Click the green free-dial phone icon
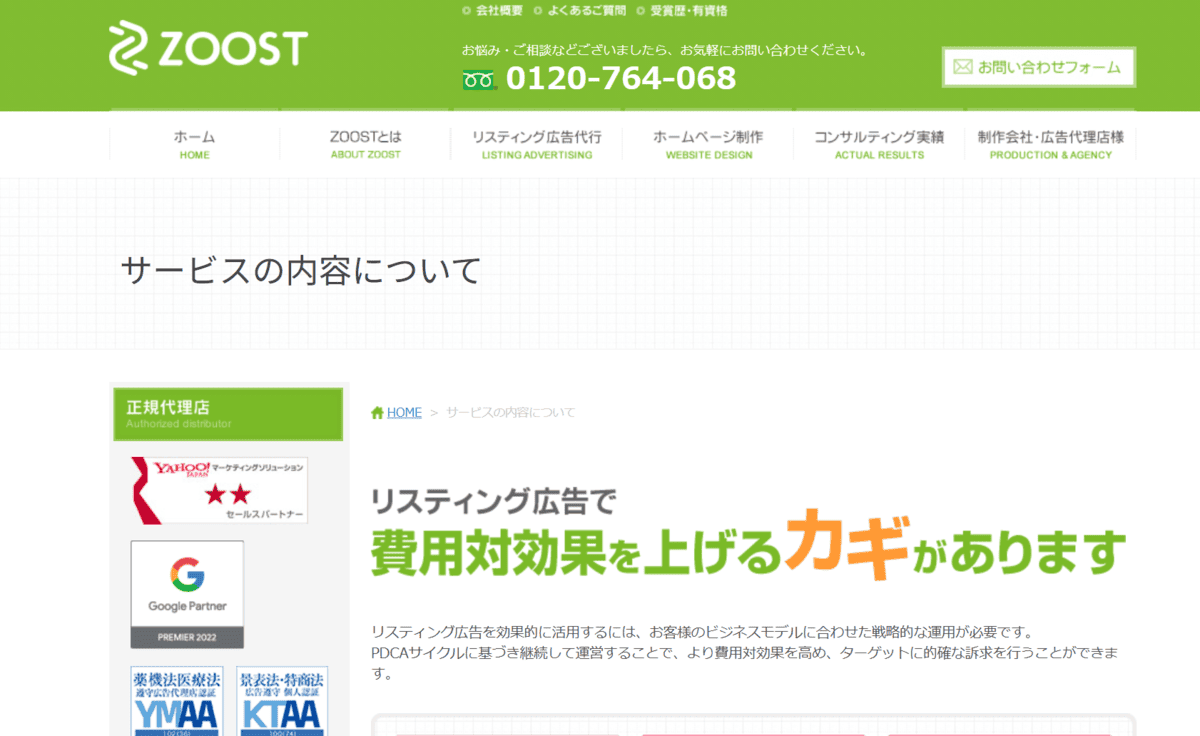This screenshot has height=736, width=1200. [x=479, y=79]
